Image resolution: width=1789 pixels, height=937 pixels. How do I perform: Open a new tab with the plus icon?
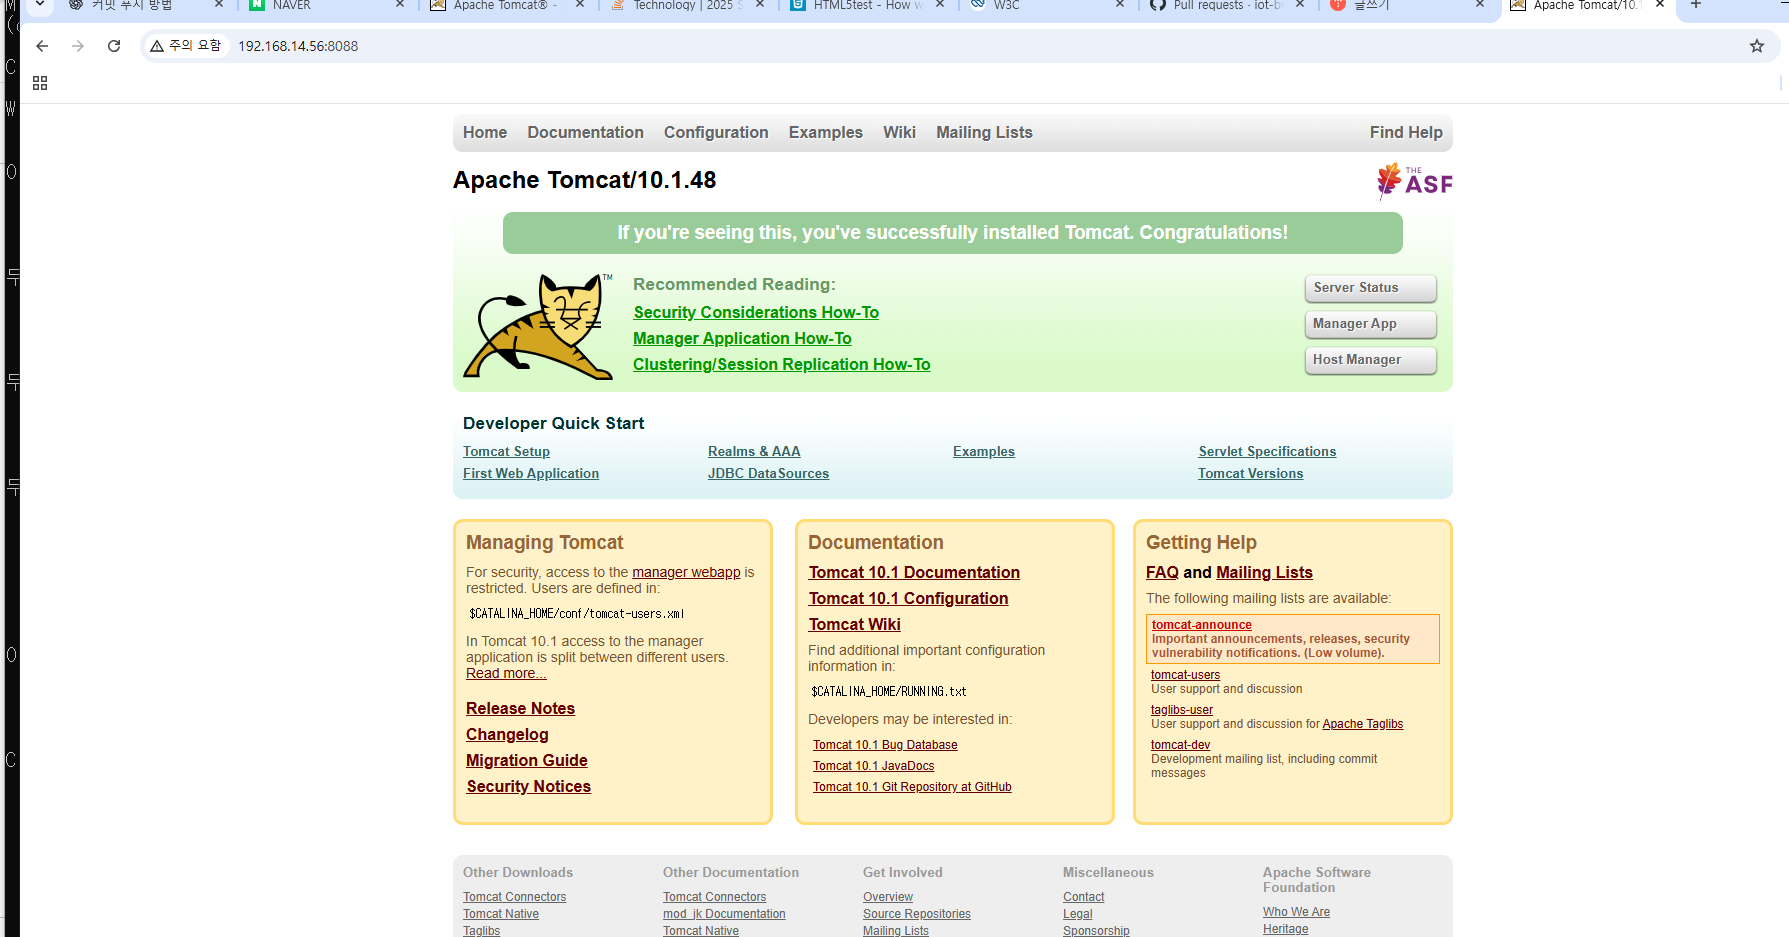tap(1696, 5)
